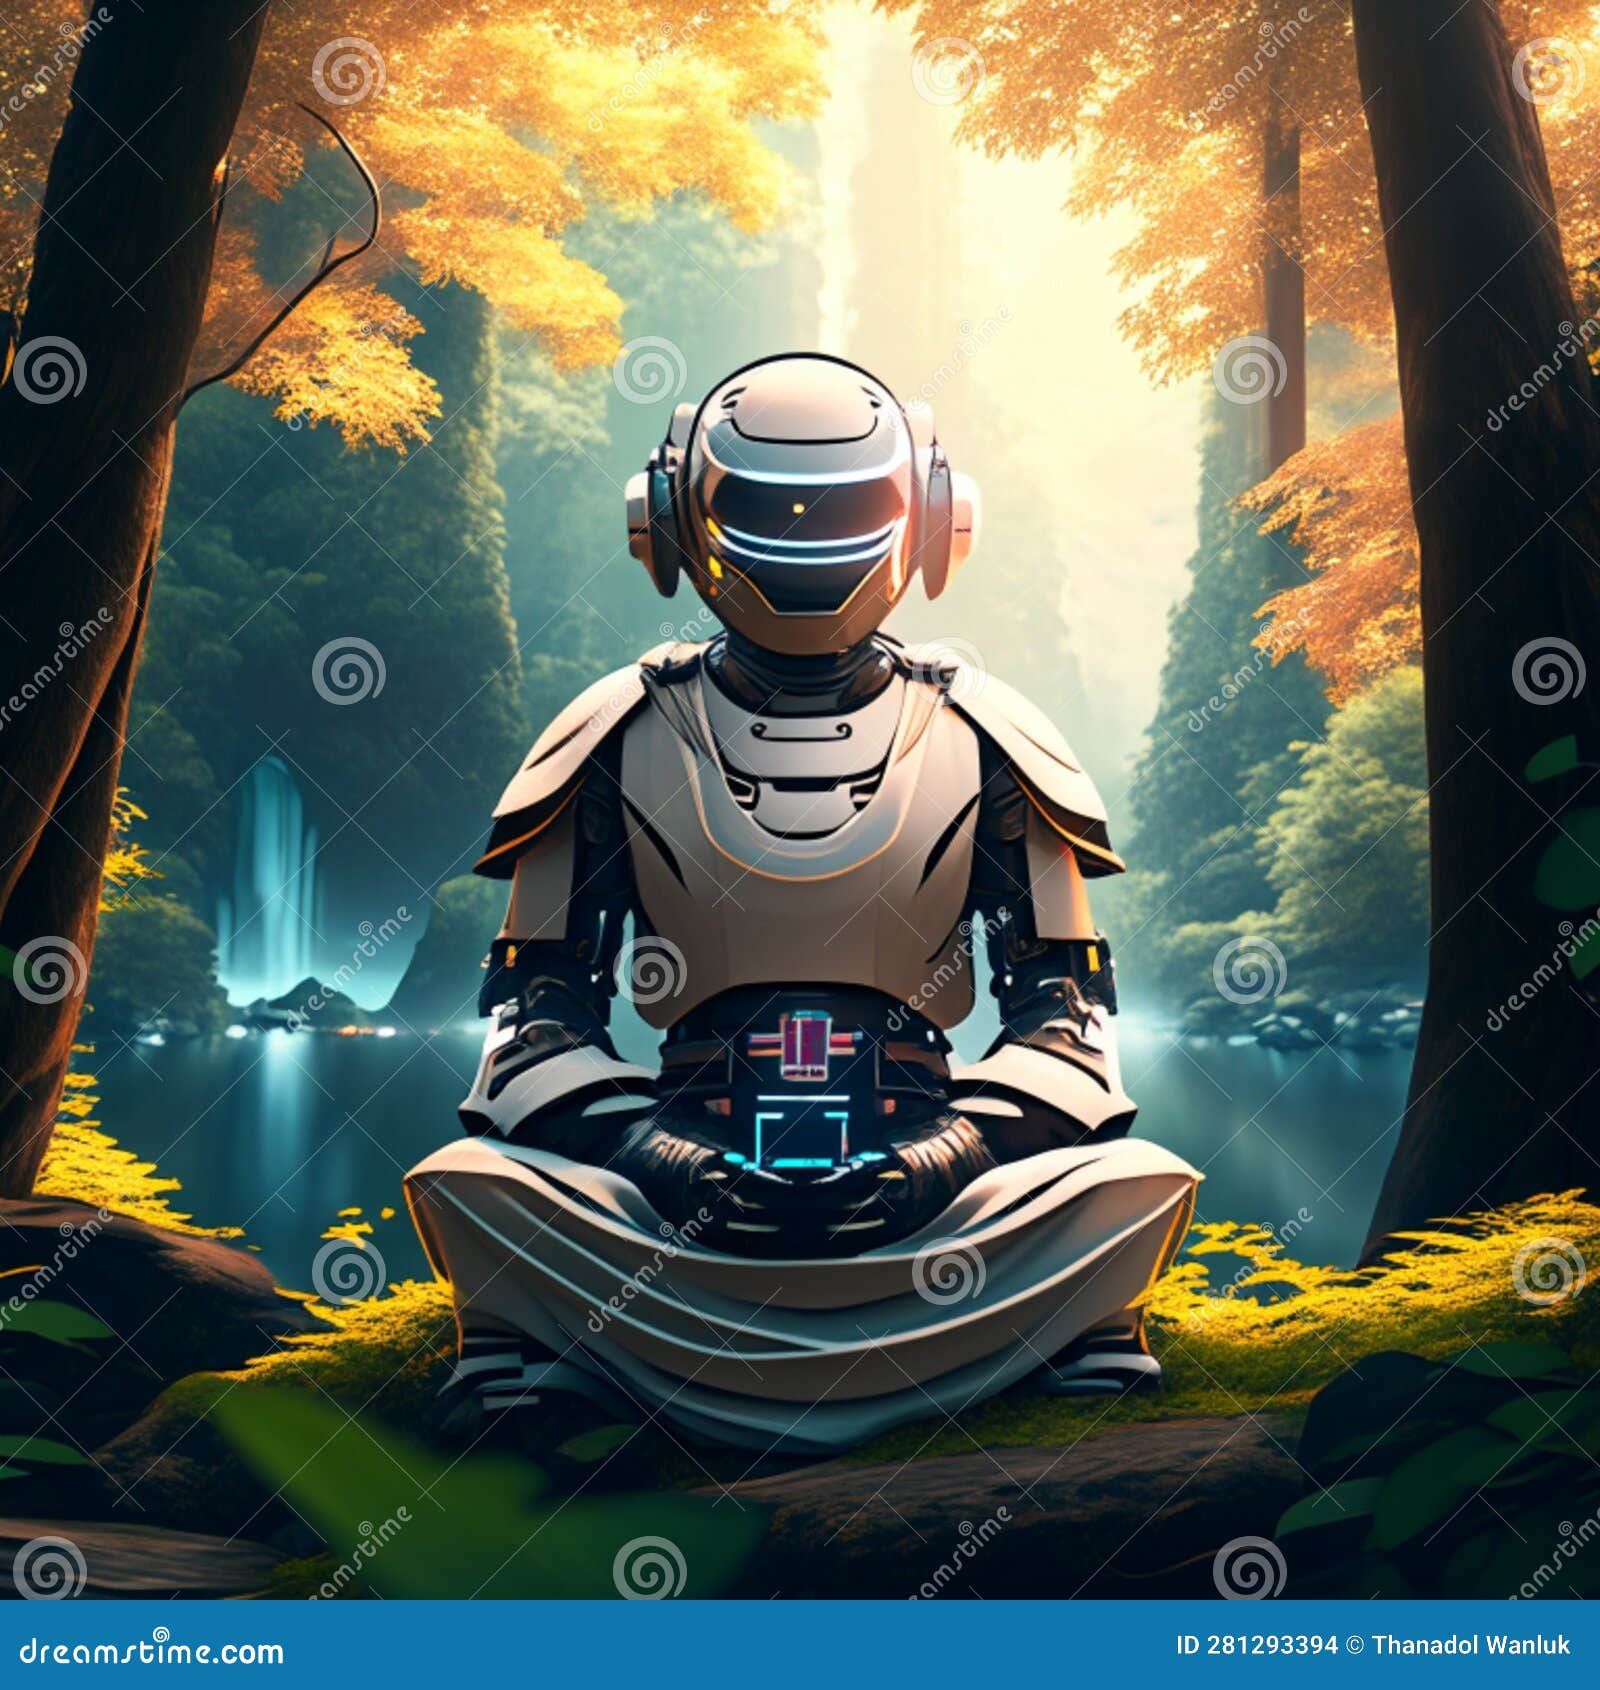Click the ID 281293394 label

[1255, 1643]
